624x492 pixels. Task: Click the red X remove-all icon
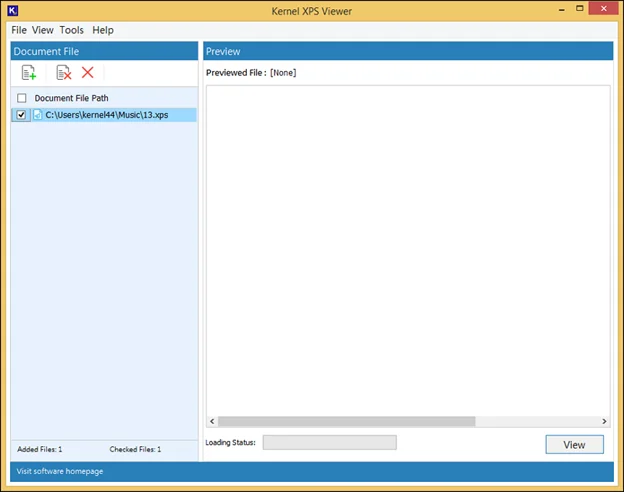(x=88, y=72)
